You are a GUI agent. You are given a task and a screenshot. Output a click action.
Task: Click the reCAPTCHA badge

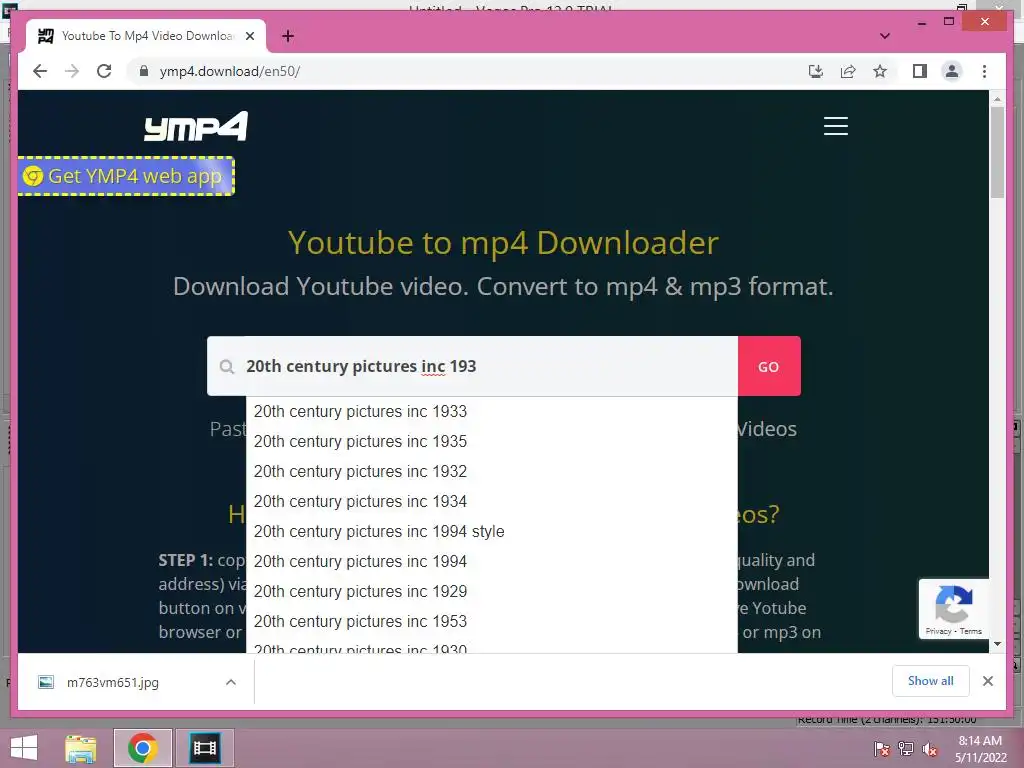click(953, 609)
